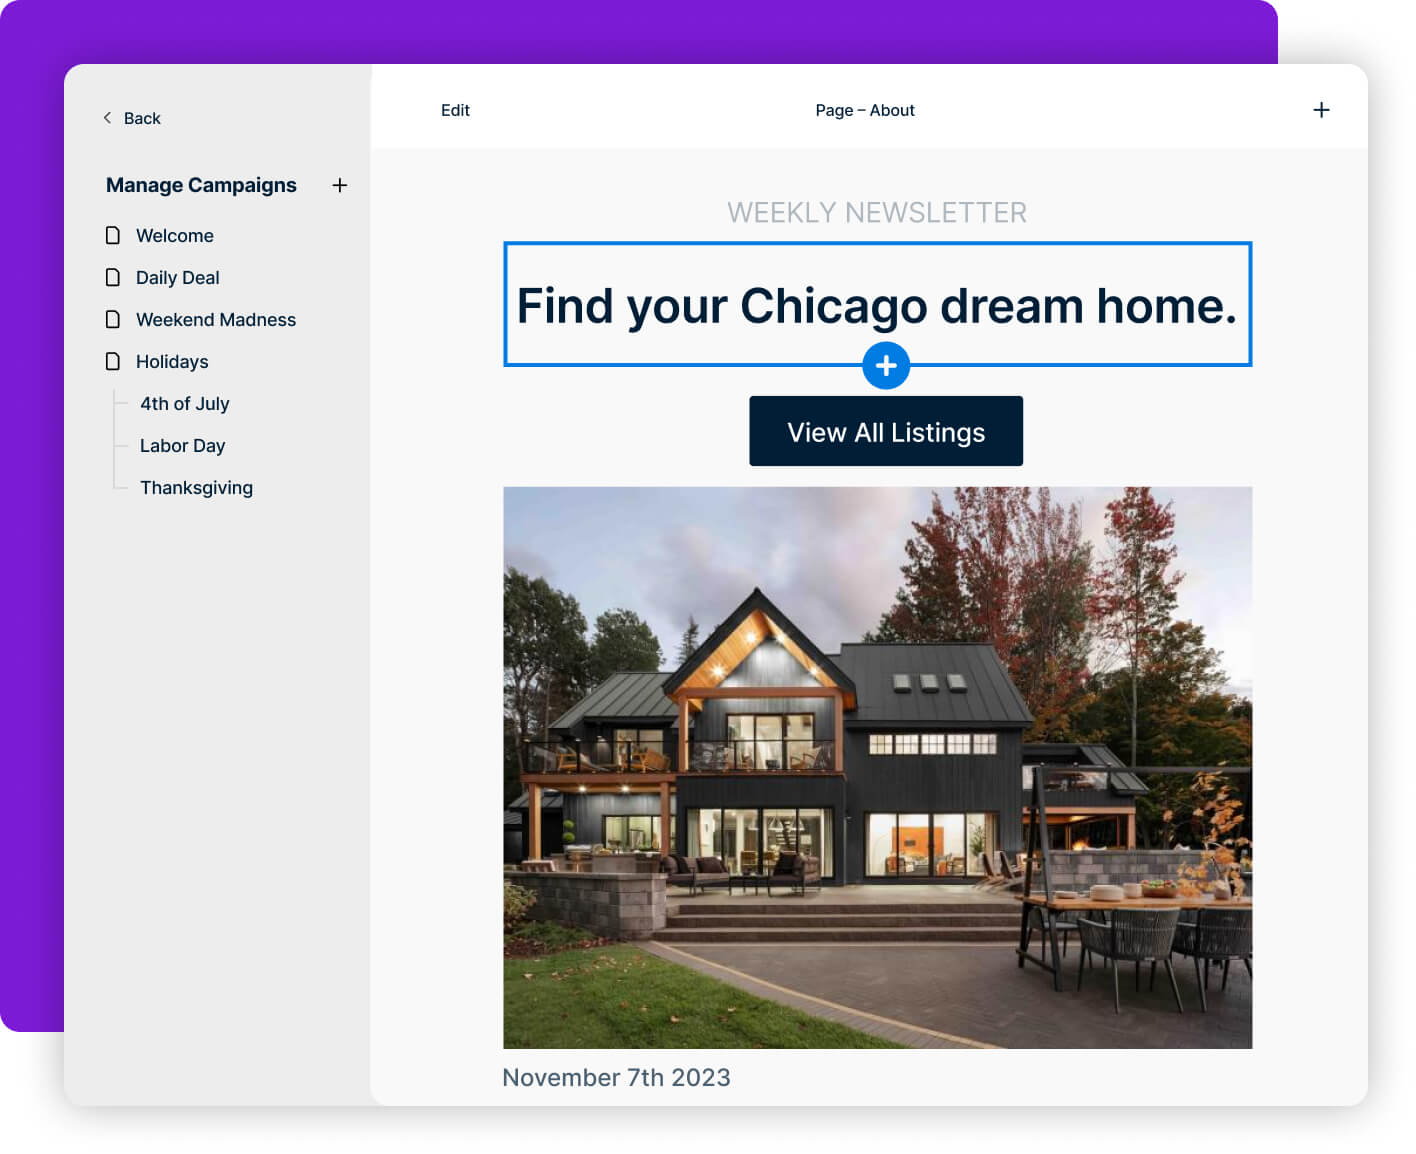1416x1154 pixels.
Task: Select the Chicago dream home headline block
Action: pos(877,305)
